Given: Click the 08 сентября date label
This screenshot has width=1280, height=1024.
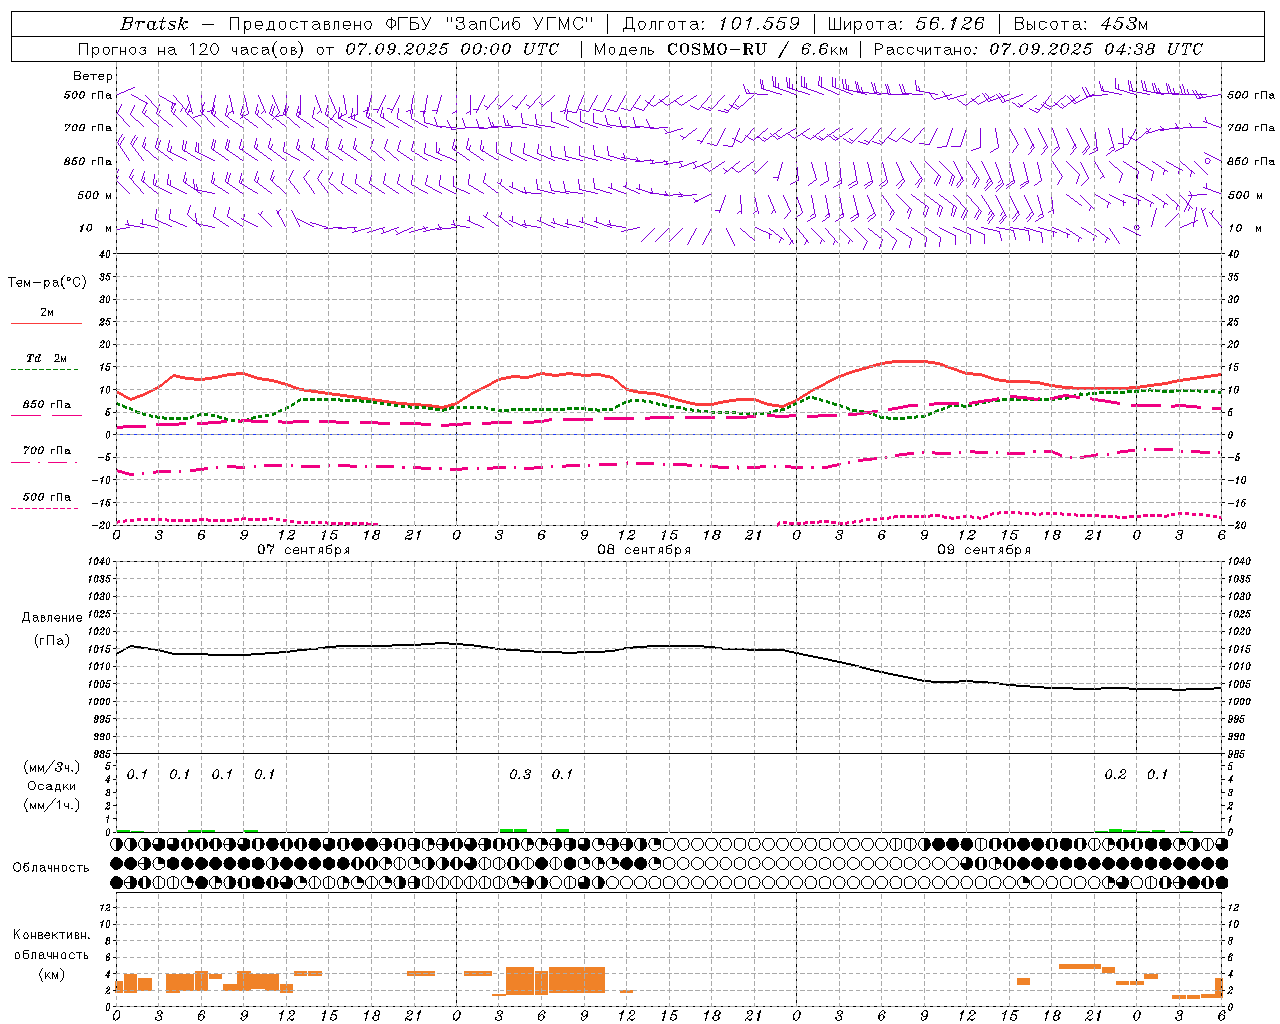Looking at the screenshot, I should pyautogui.click(x=644, y=550).
